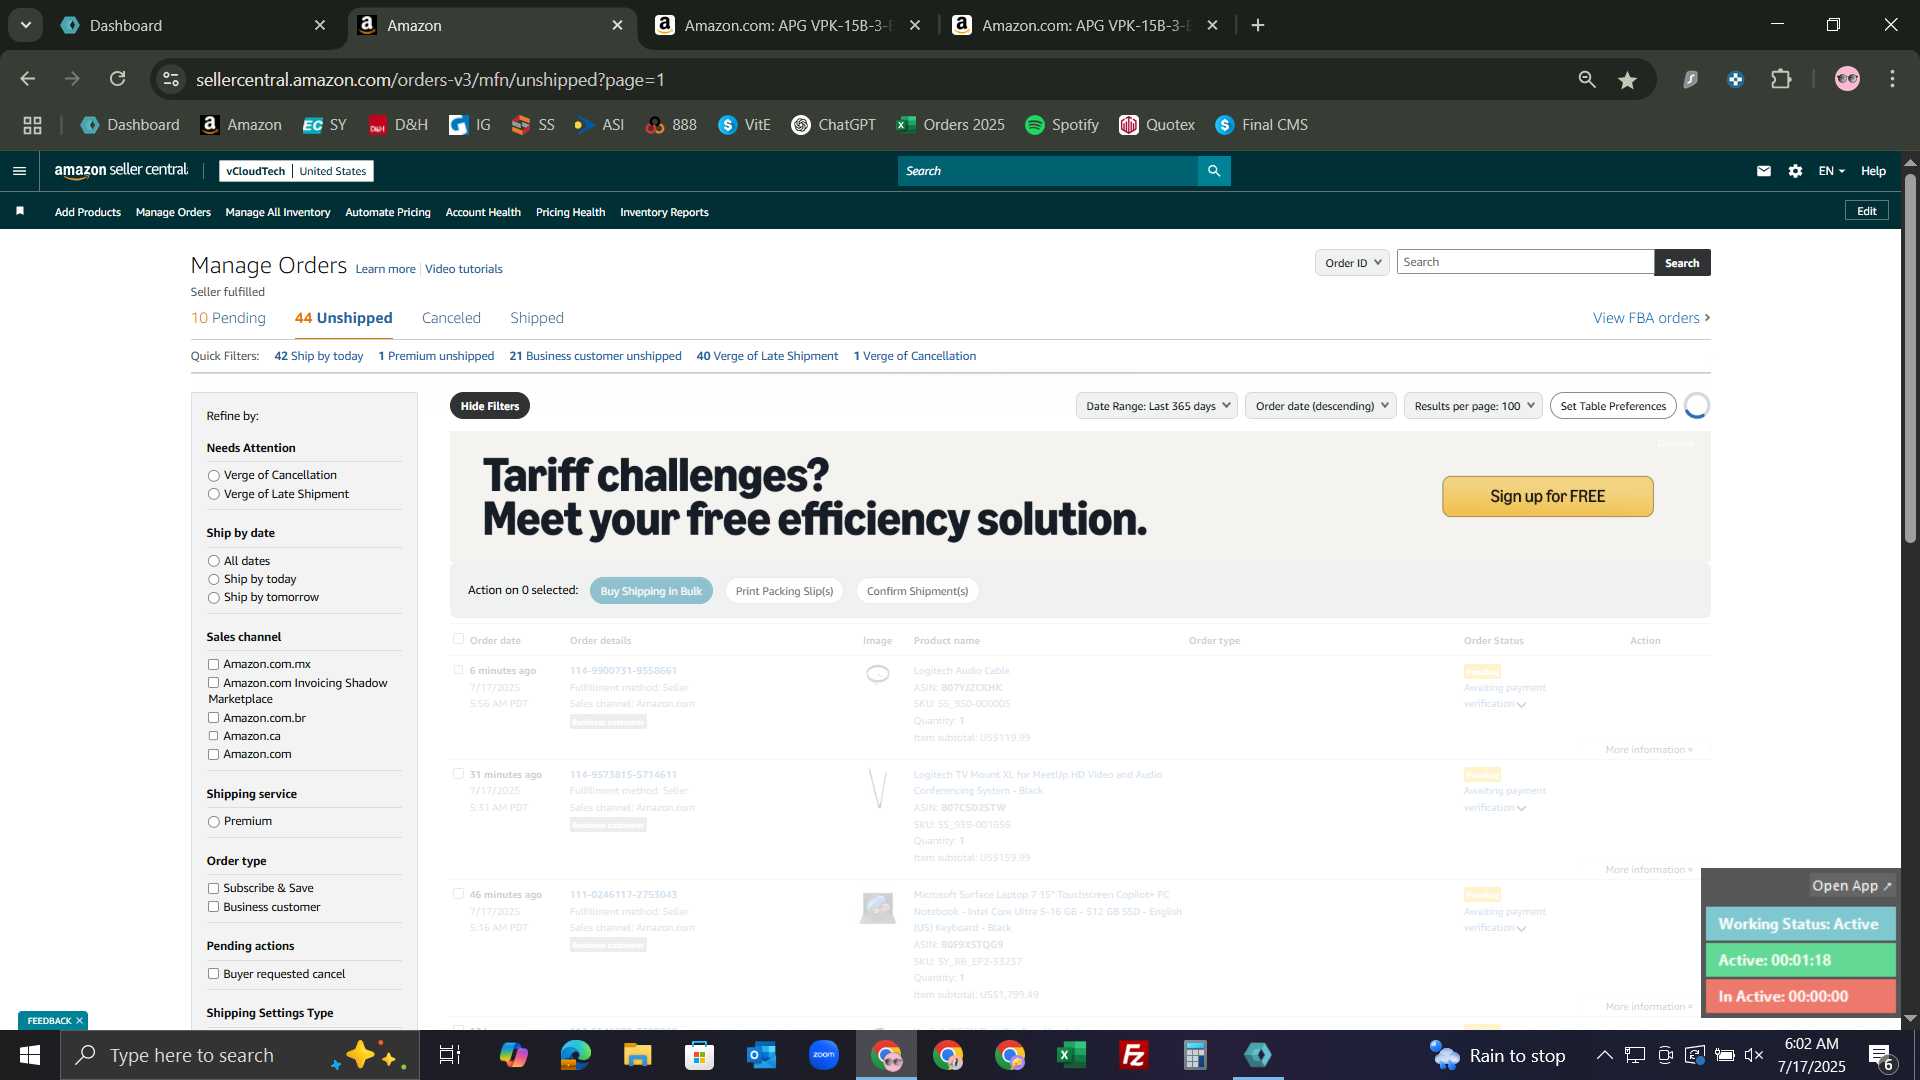Open the Order date (descending) sort dropdown
This screenshot has height=1080, width=1920.
[1321, 406]
